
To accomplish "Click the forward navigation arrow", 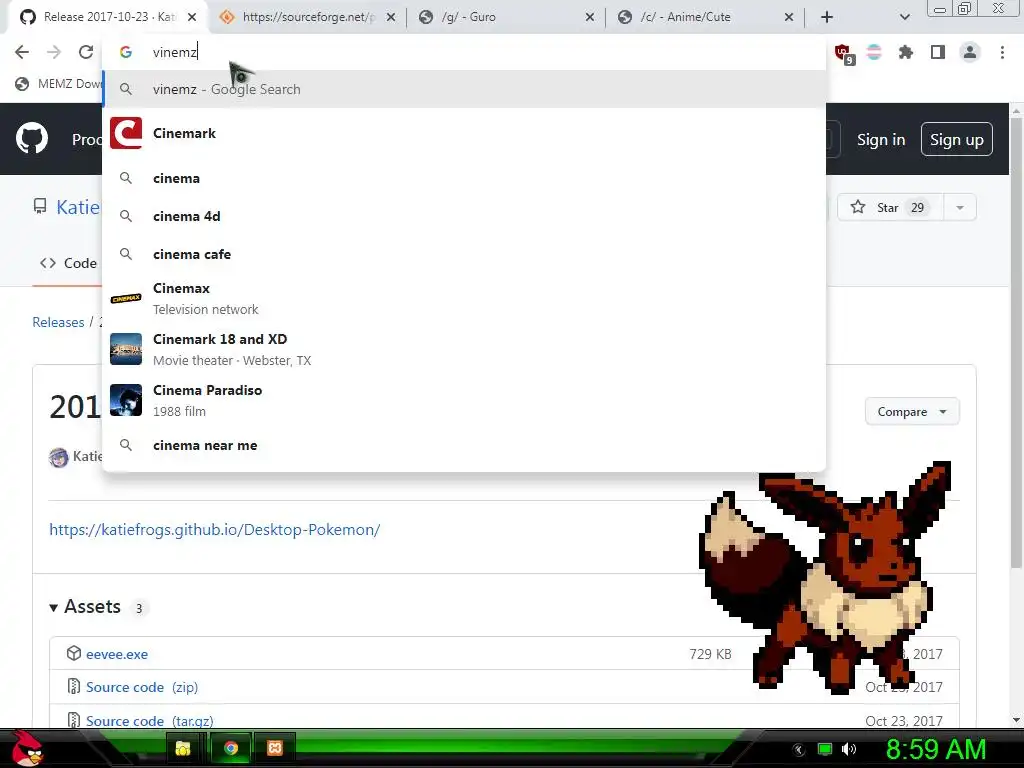I will 54,52.
